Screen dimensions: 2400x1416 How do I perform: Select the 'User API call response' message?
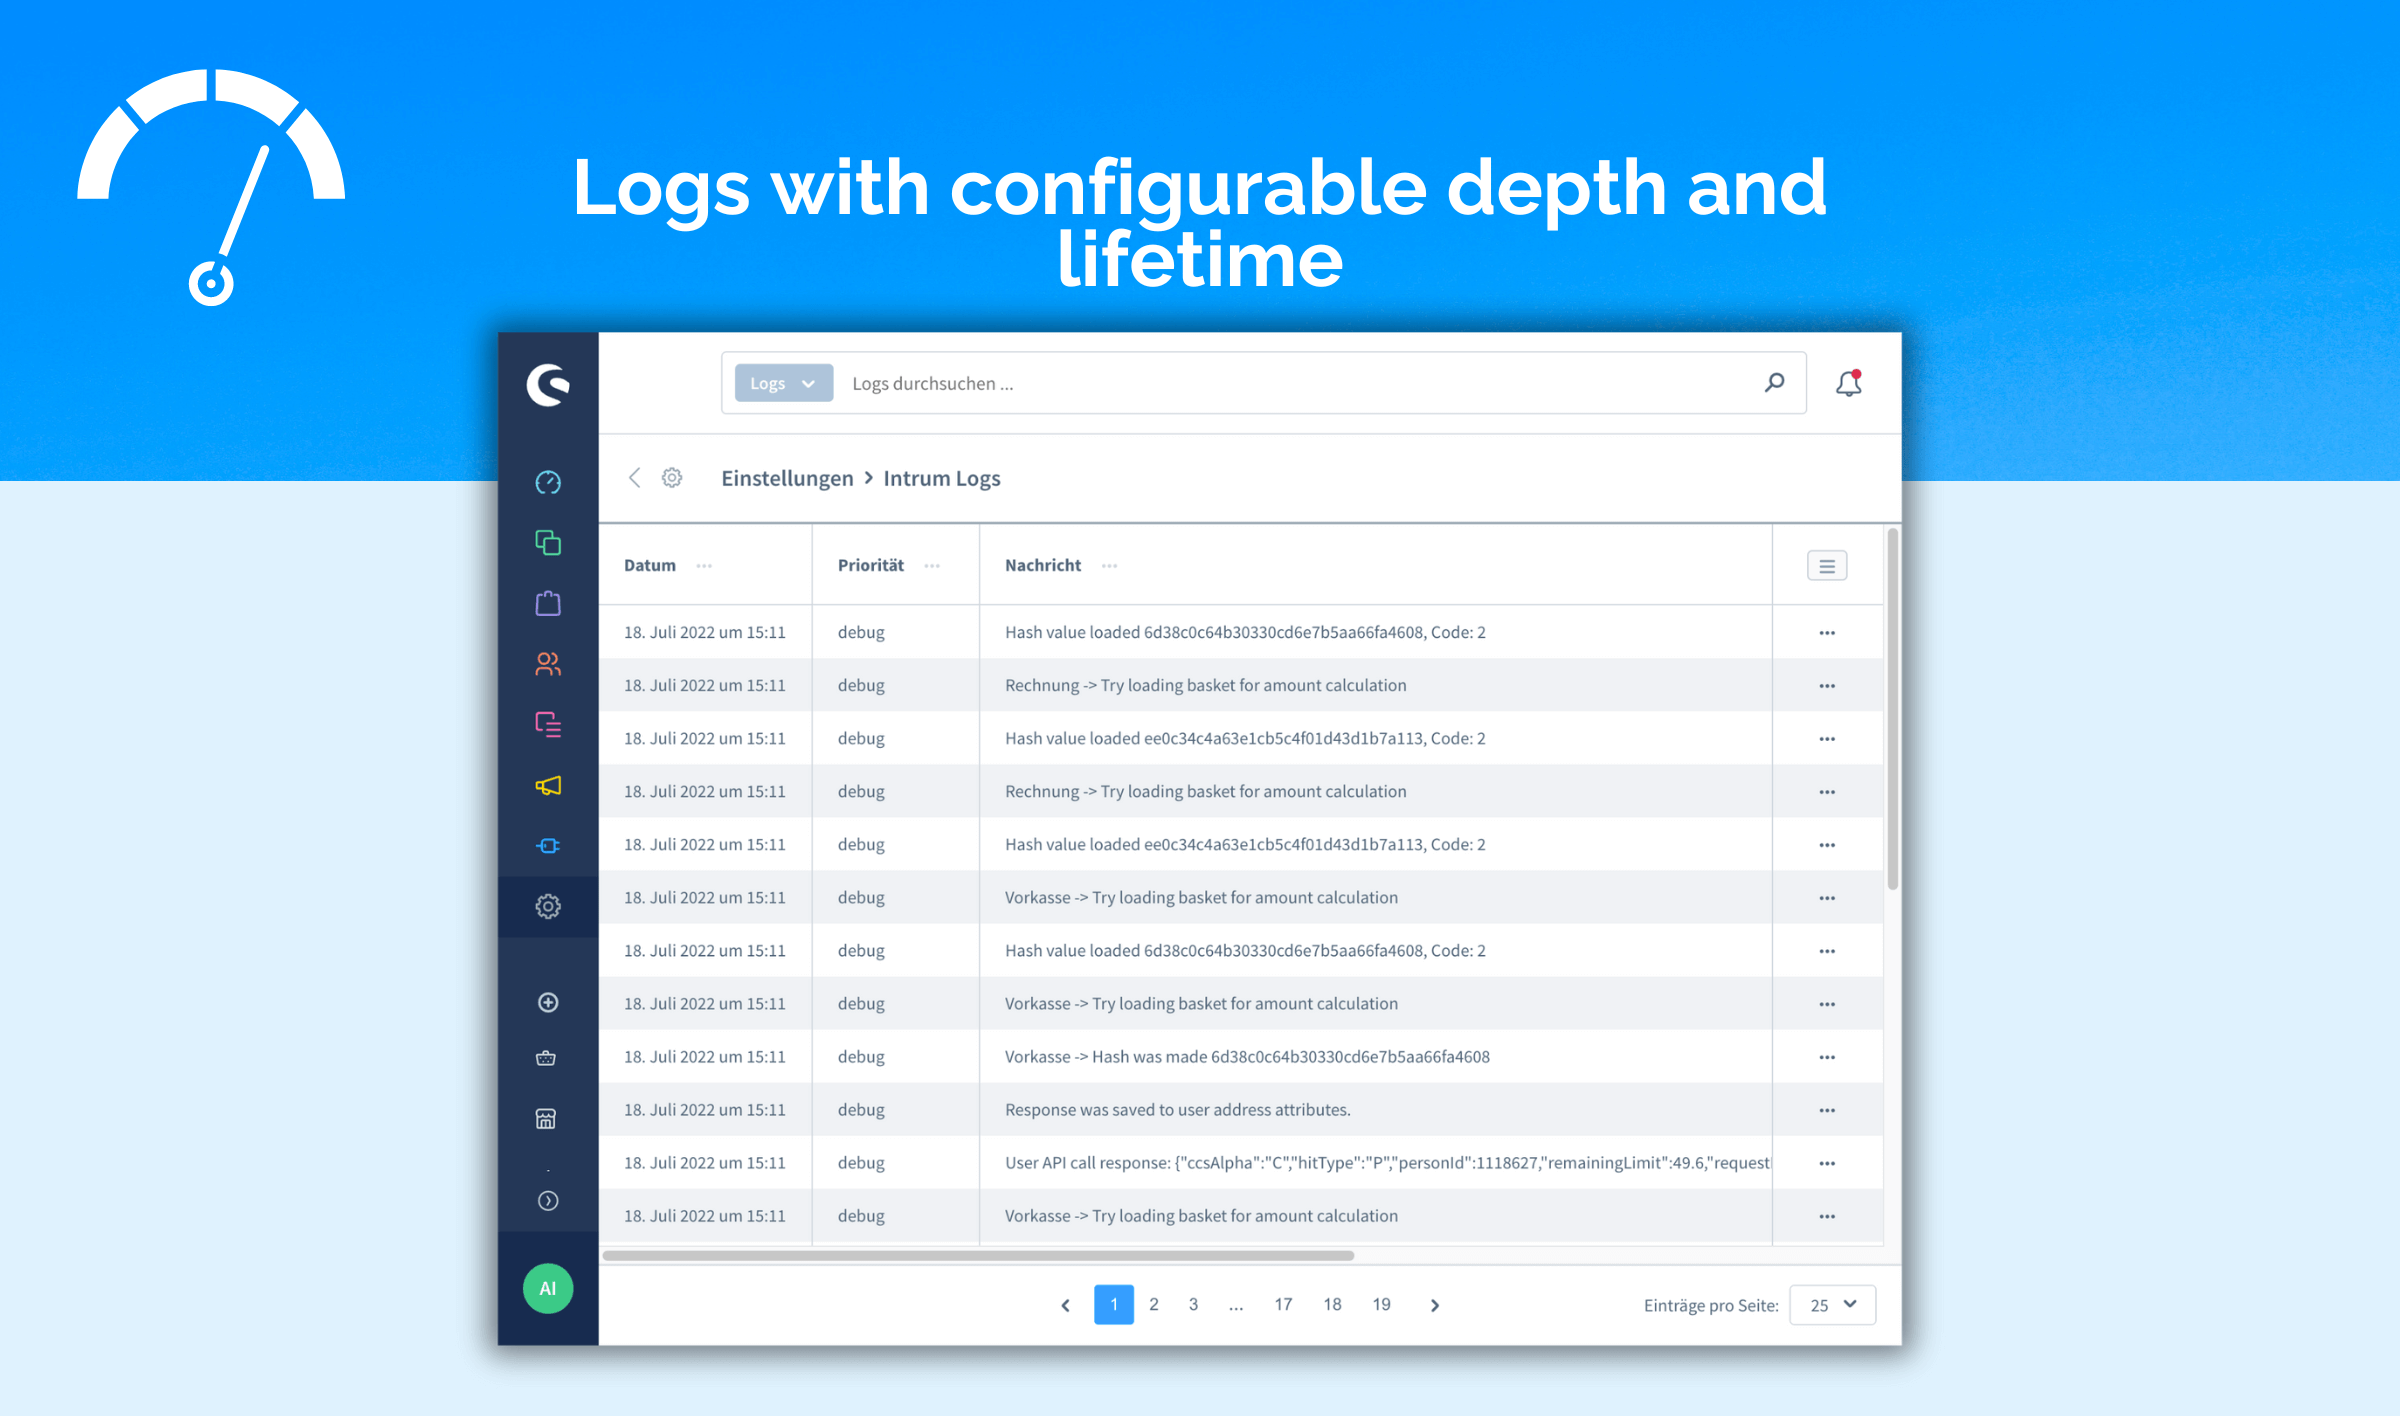1388,1162
